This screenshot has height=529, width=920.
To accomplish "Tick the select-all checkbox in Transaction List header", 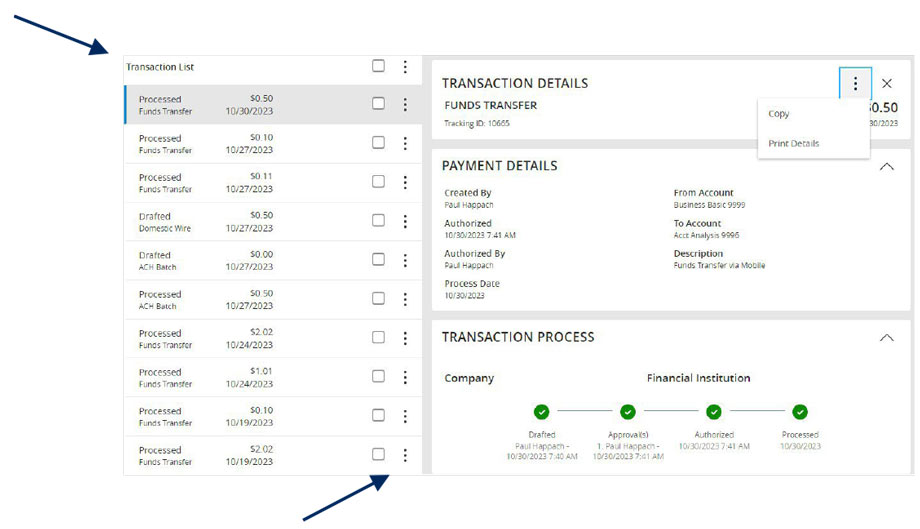I will point(378,66).
